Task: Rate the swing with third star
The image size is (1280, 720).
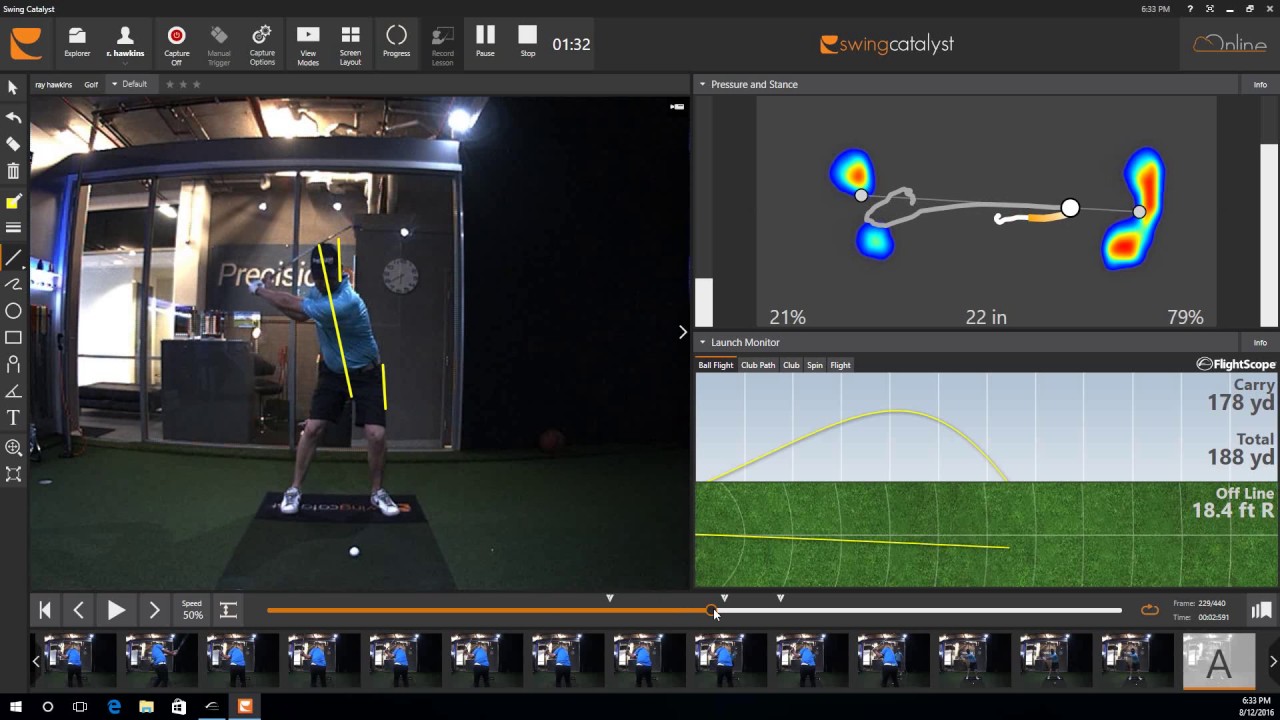Action: (x=196, y=84)
